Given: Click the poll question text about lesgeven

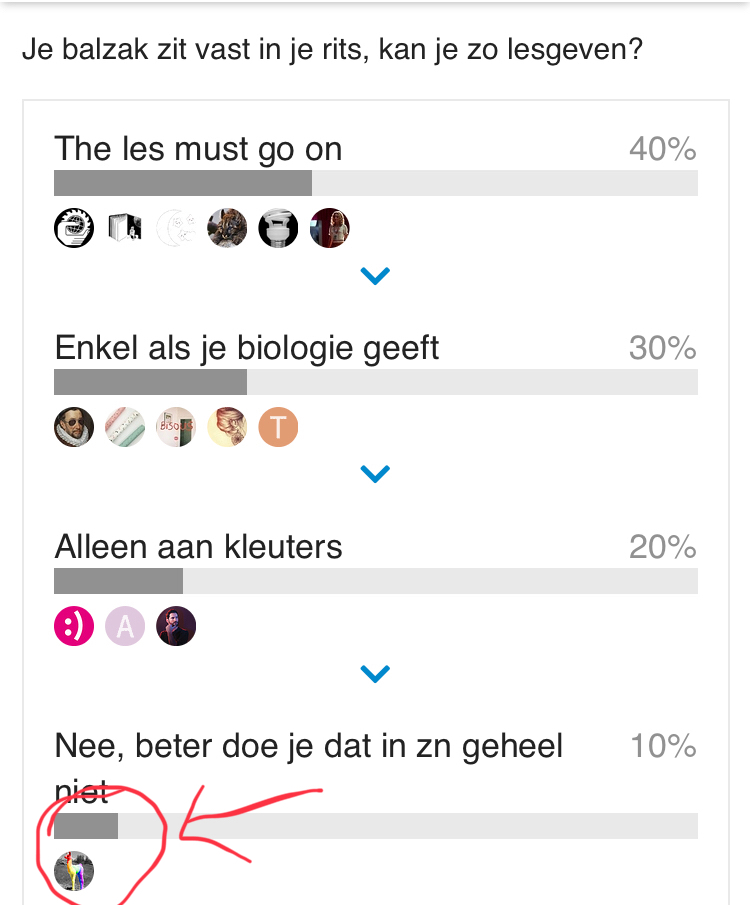Looking at the screenshot, I should 331,49.
